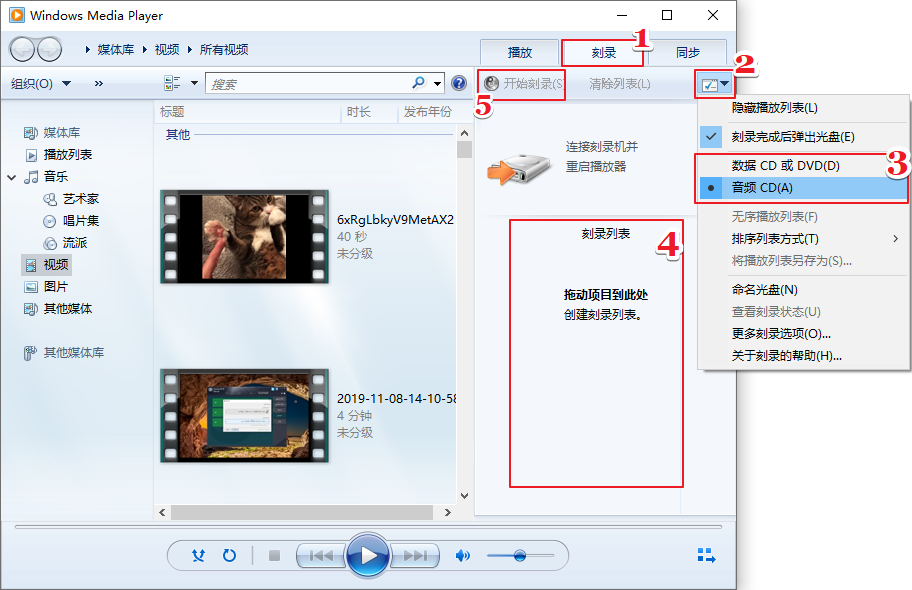Viewport: 912px width, 590px height.
Task: Go forward with the round forward arrow button
Action: pyautogui.click(x=50, y=49)
